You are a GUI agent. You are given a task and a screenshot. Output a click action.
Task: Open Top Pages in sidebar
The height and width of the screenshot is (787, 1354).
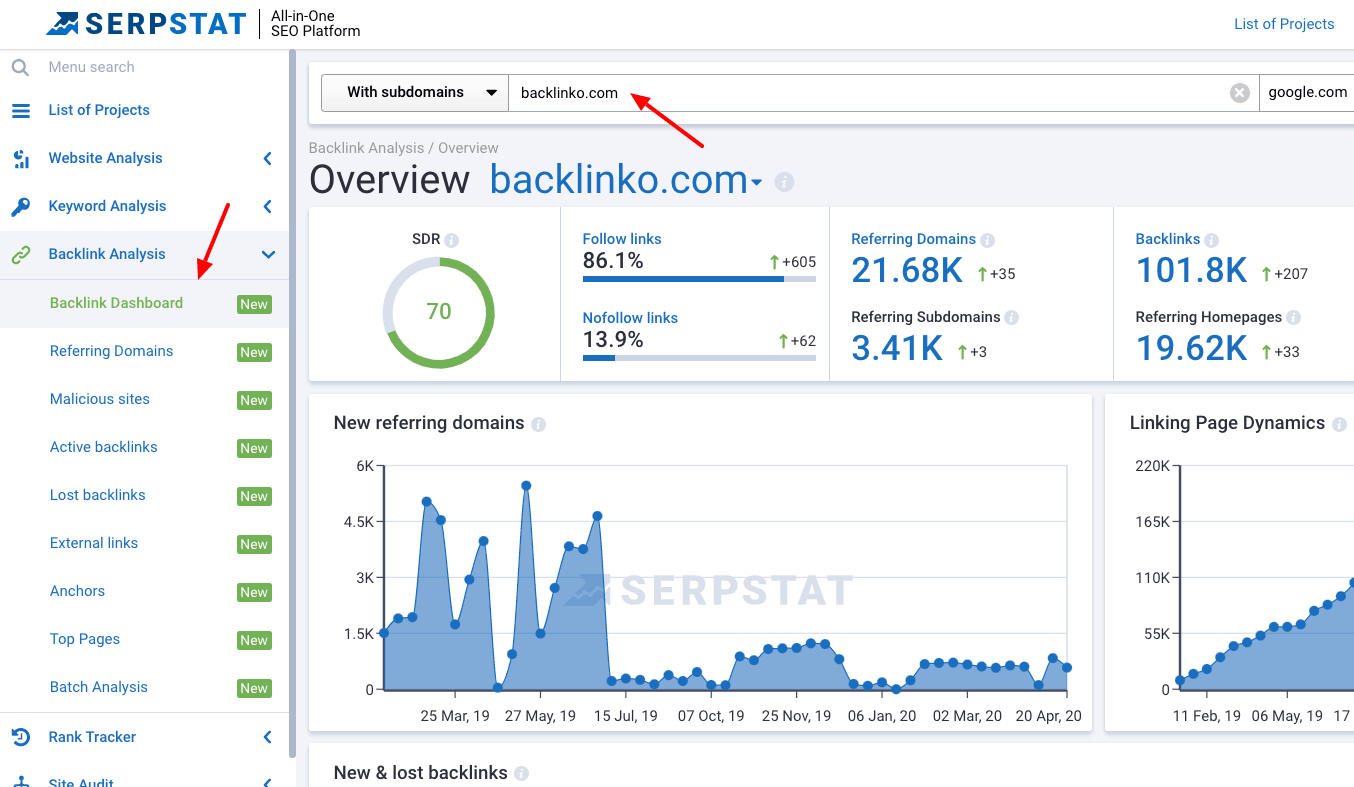coord(85,639)
